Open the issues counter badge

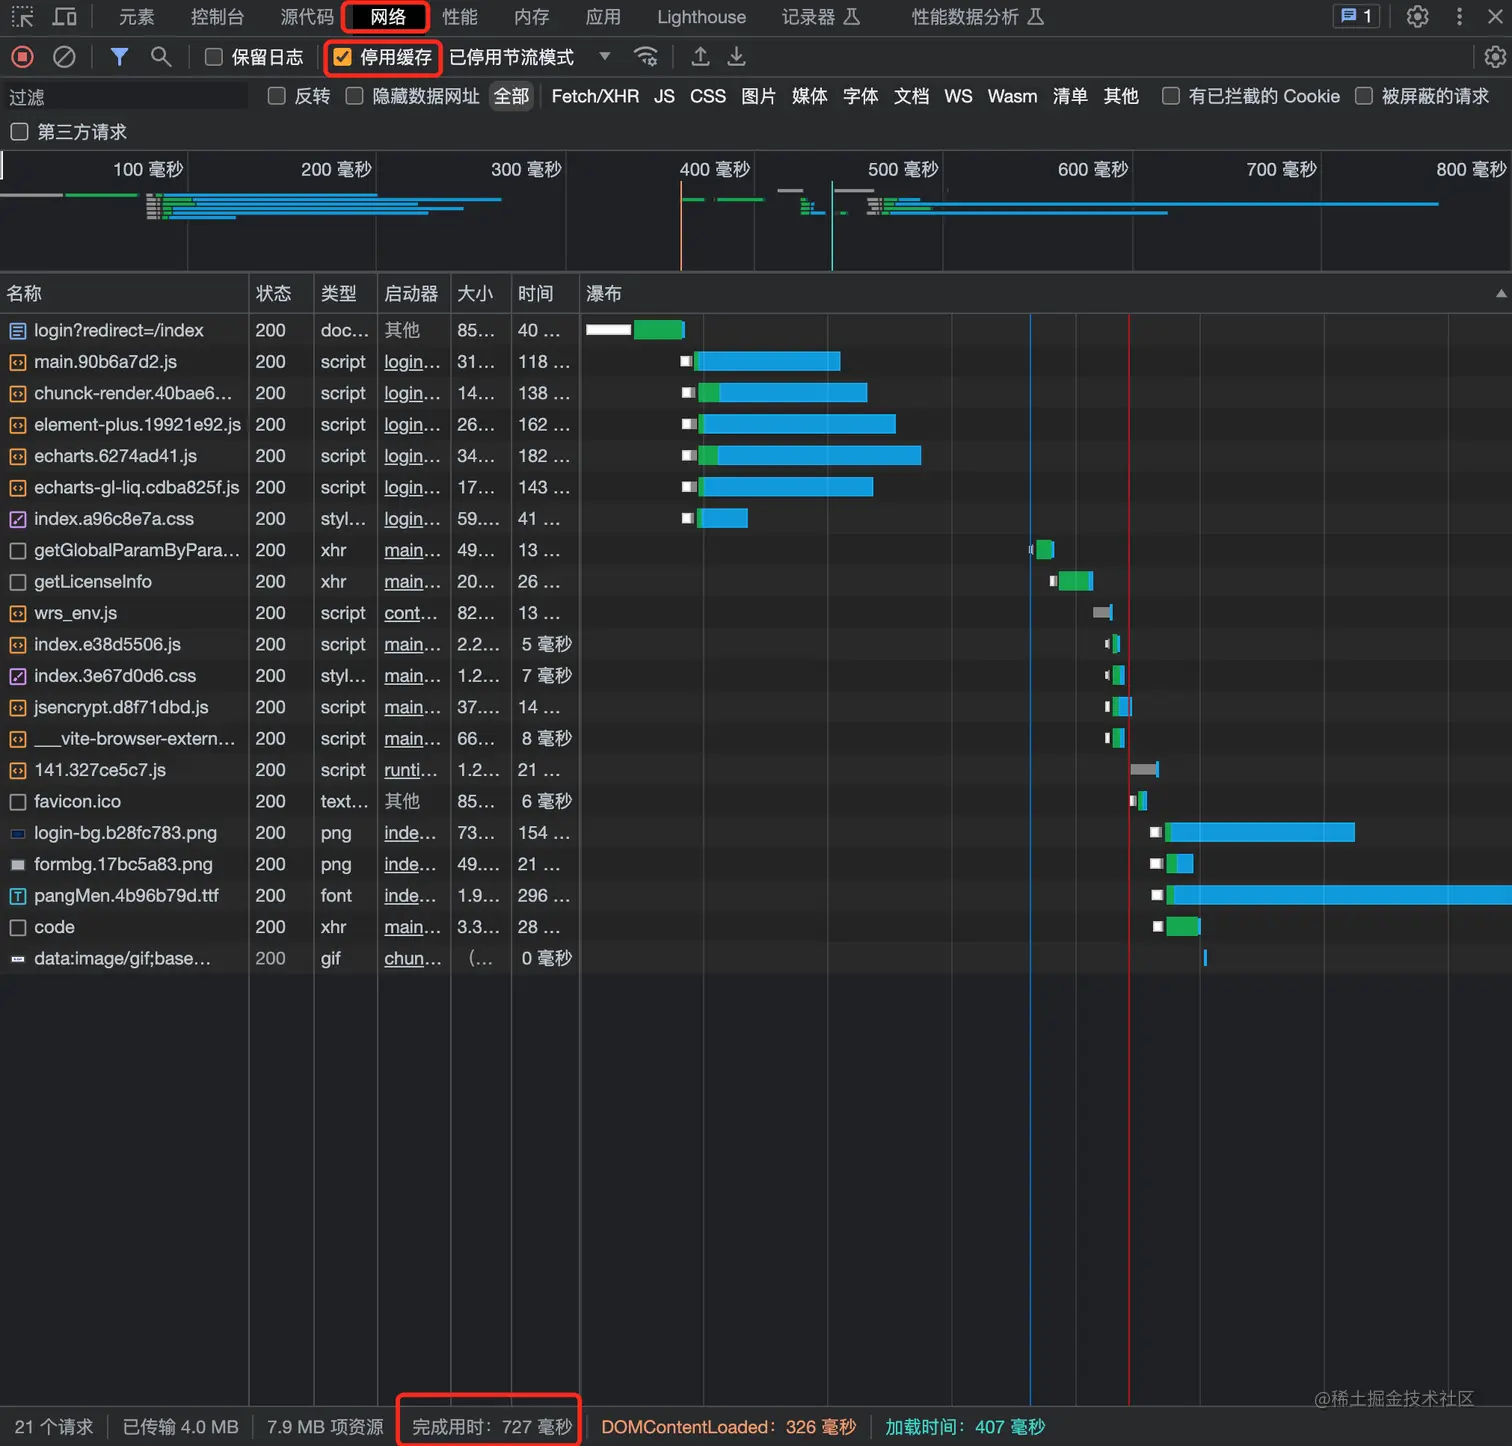point(1357,16)
